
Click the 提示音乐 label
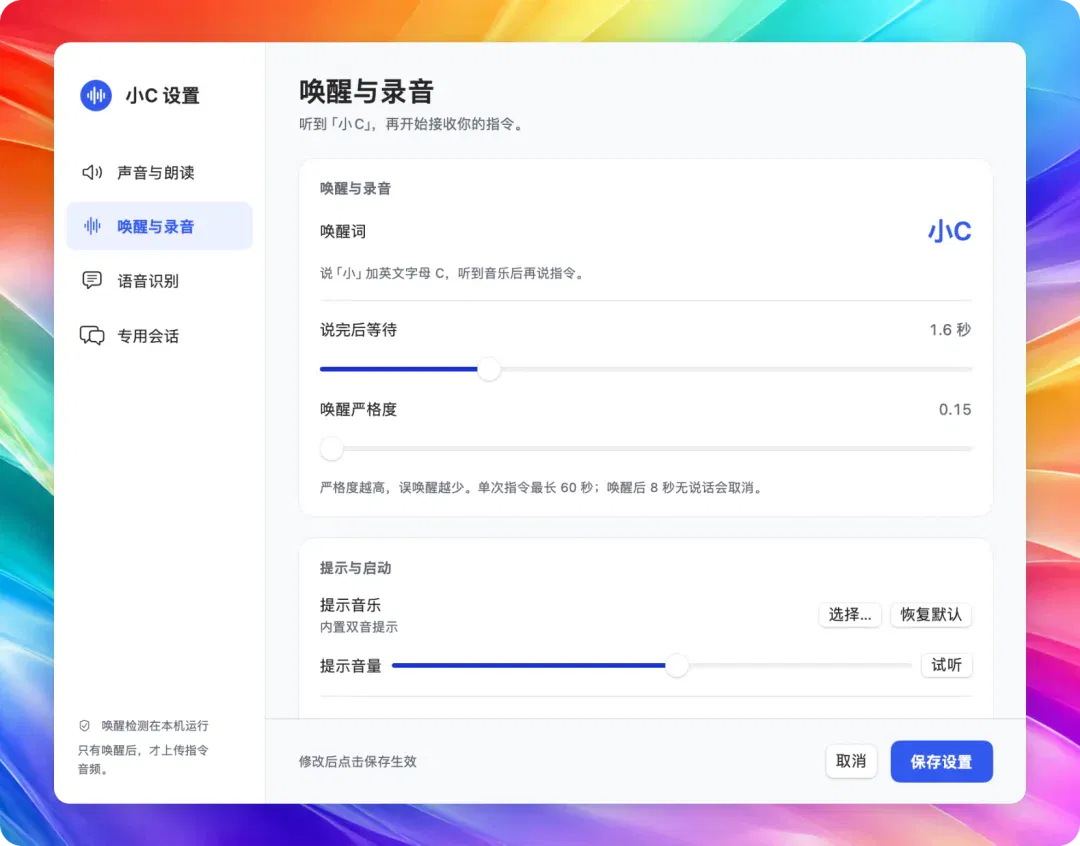point(351,605)
